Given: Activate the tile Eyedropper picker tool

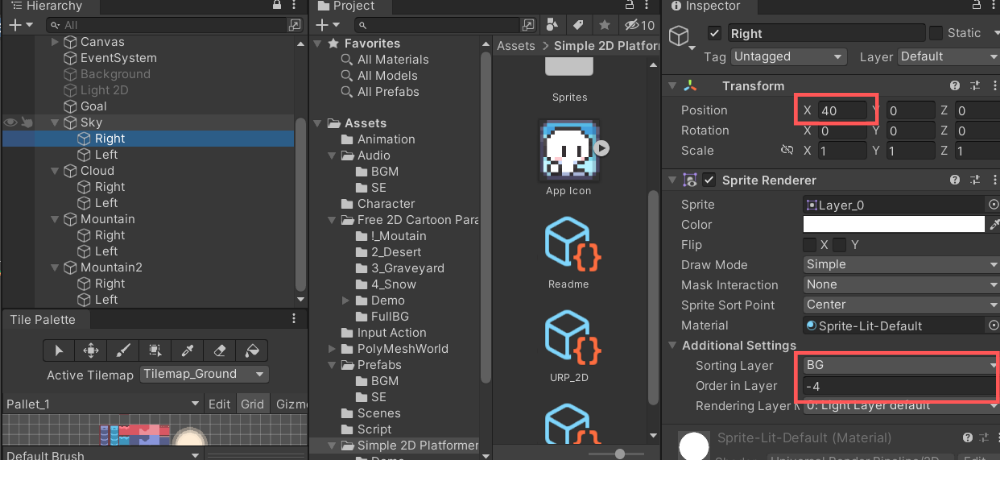Looking at the screenshot, I should coord(187,350).
